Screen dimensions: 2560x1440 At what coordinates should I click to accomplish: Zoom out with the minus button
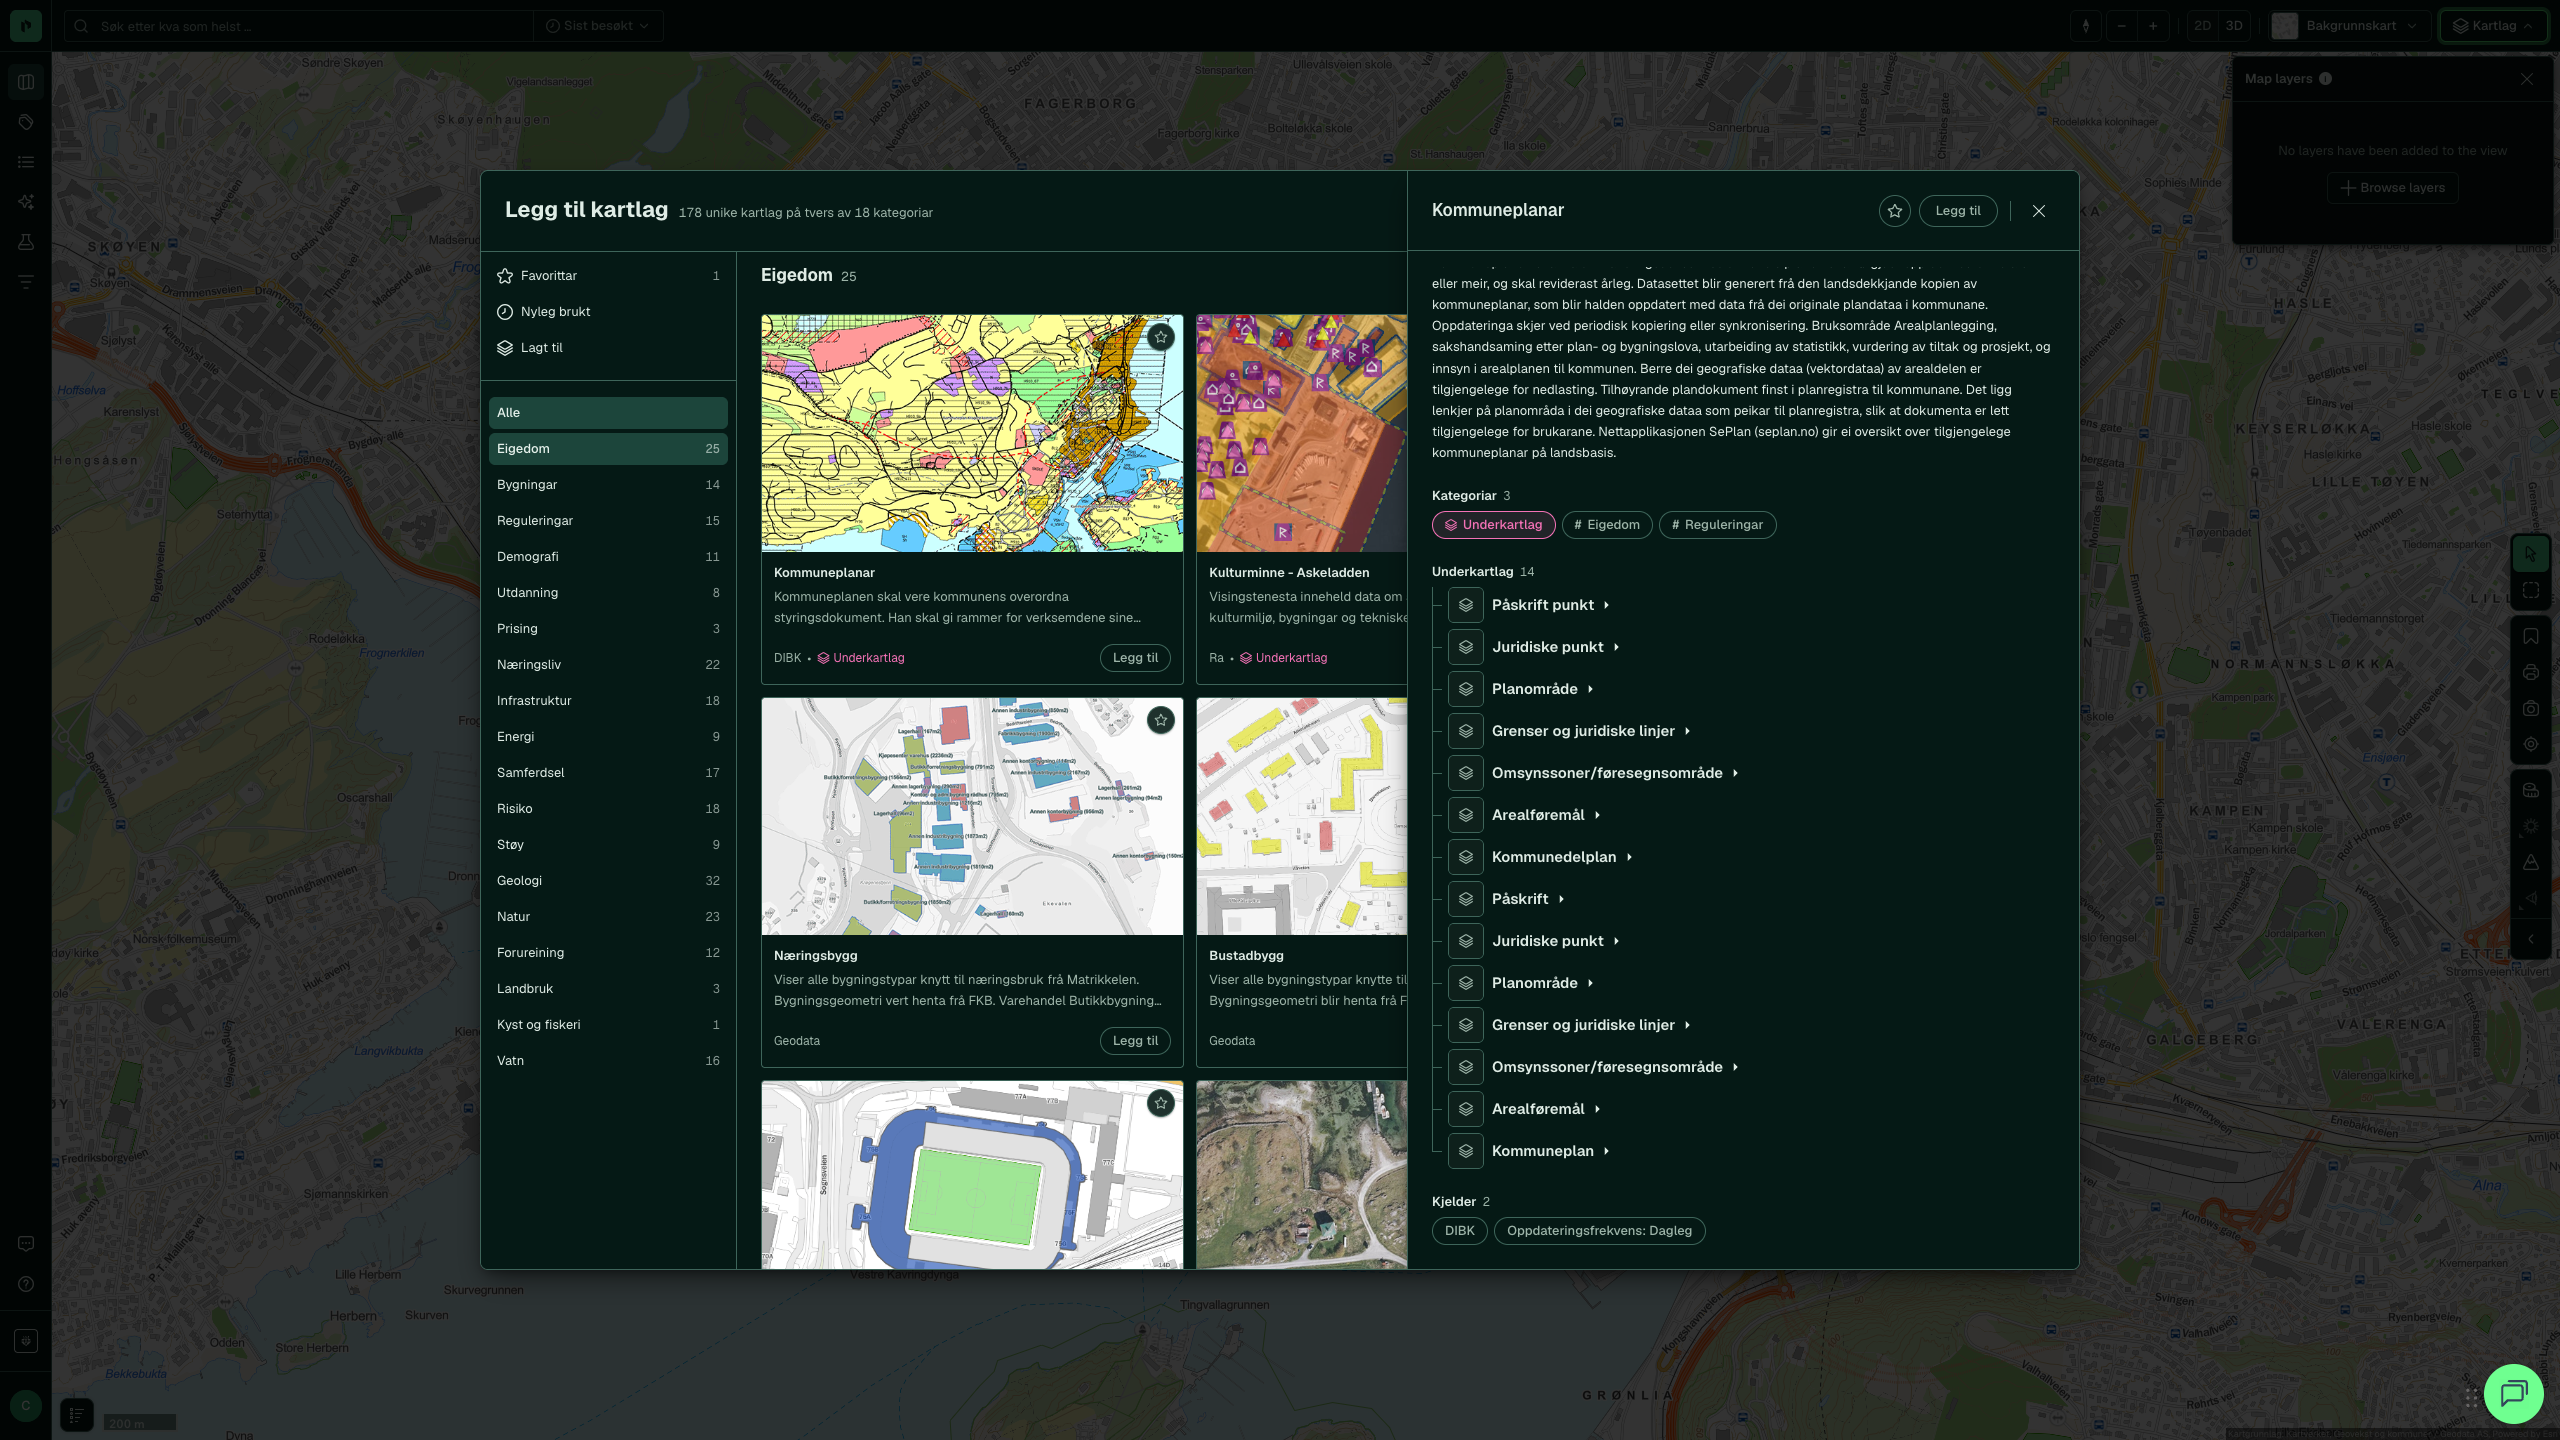click(x=2121, y=26)
